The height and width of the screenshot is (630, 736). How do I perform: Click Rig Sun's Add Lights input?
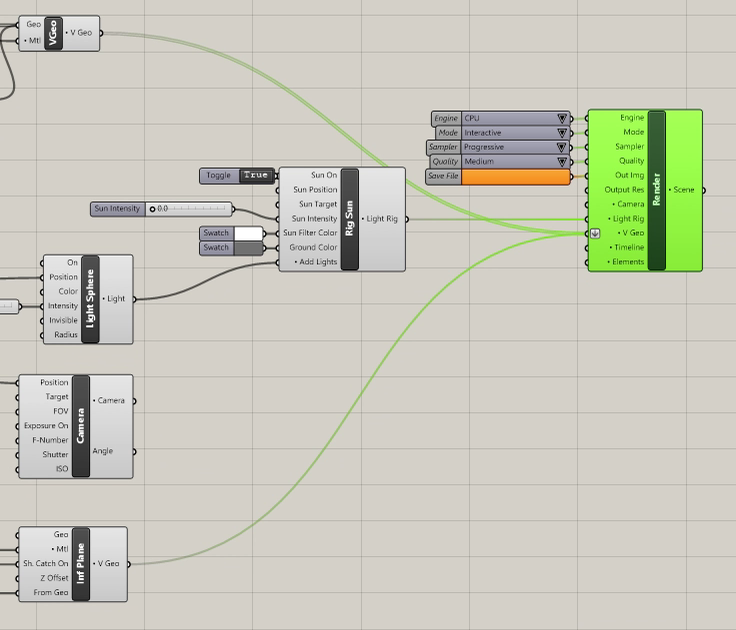pyautogui.click(x=315, y=262)
